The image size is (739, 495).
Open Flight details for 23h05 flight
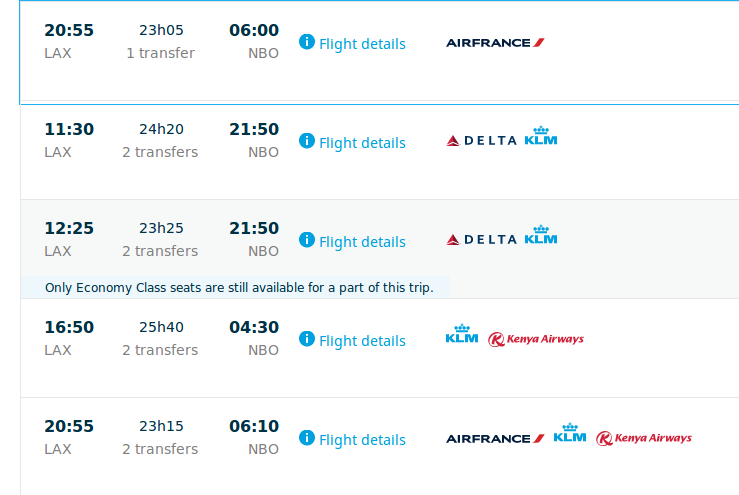(x=362, y=44)
